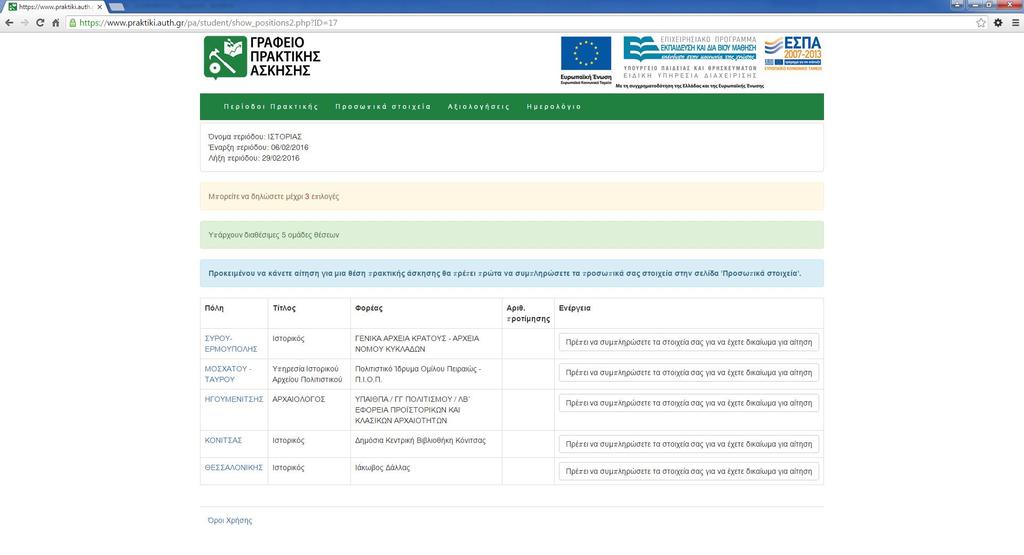Open the ΘΕΣΣΑΛΟΝΙΚΗΣ city link

(234, 468)
